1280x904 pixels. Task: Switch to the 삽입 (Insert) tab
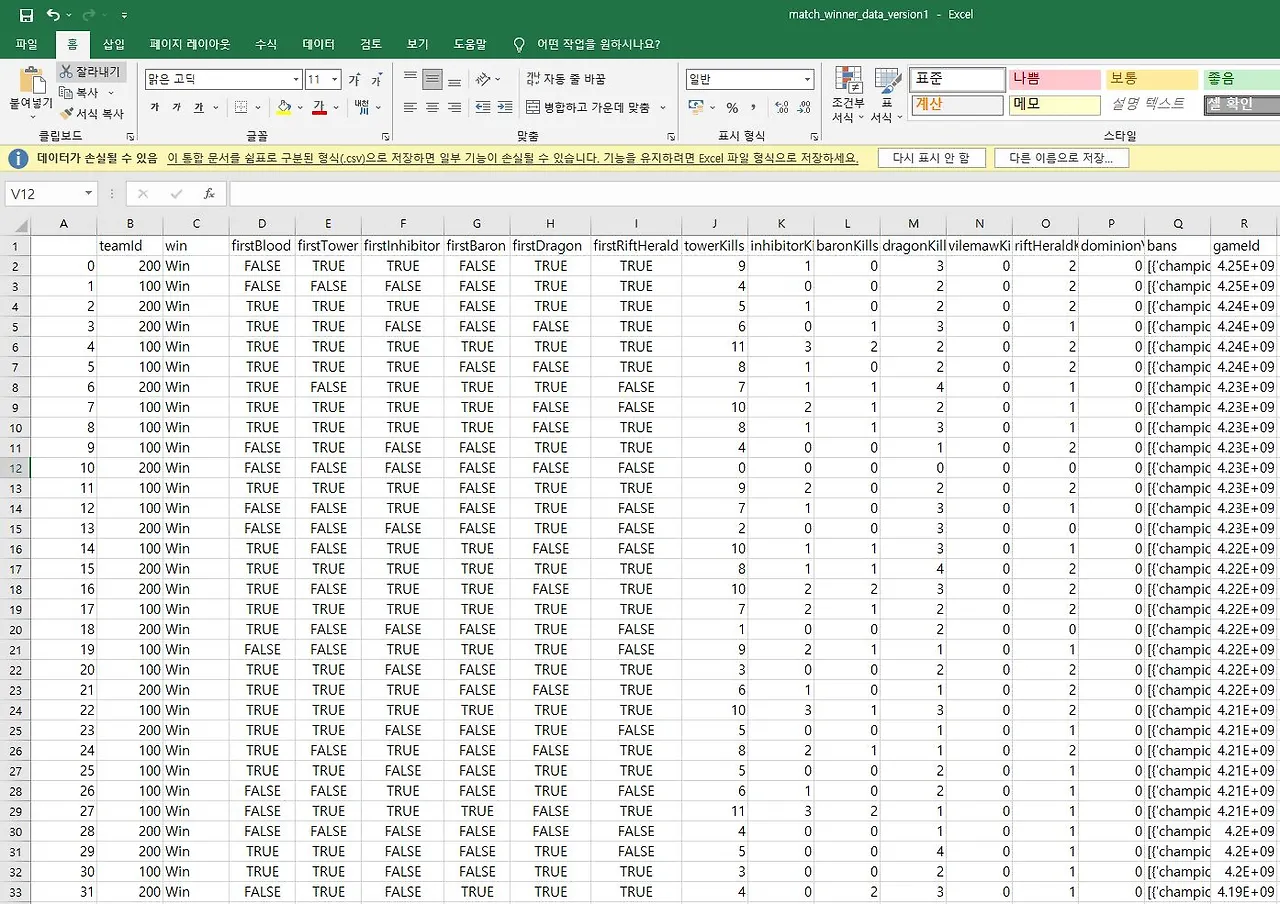pos(114,44)
